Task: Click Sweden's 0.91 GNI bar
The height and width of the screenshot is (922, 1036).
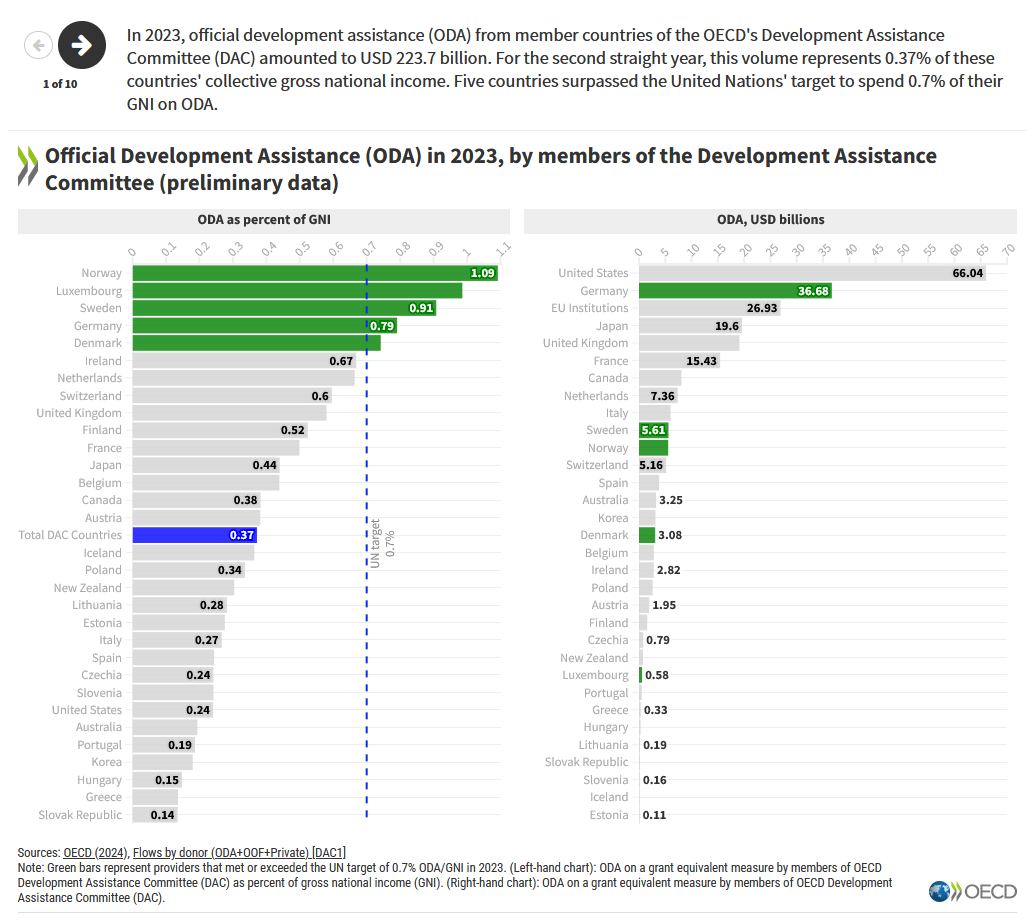Action: [284, 308]
